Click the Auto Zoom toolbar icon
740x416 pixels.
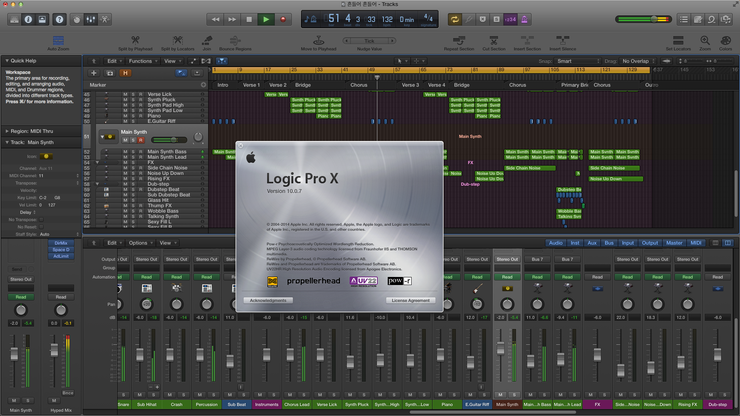(x=58, y=41)
